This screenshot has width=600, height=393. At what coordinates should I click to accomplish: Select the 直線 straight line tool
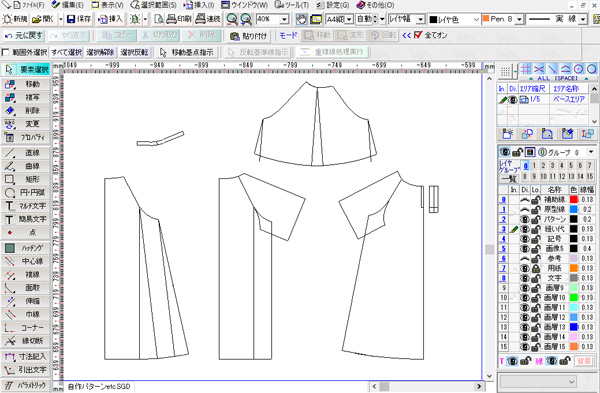(x=26, y=153)
